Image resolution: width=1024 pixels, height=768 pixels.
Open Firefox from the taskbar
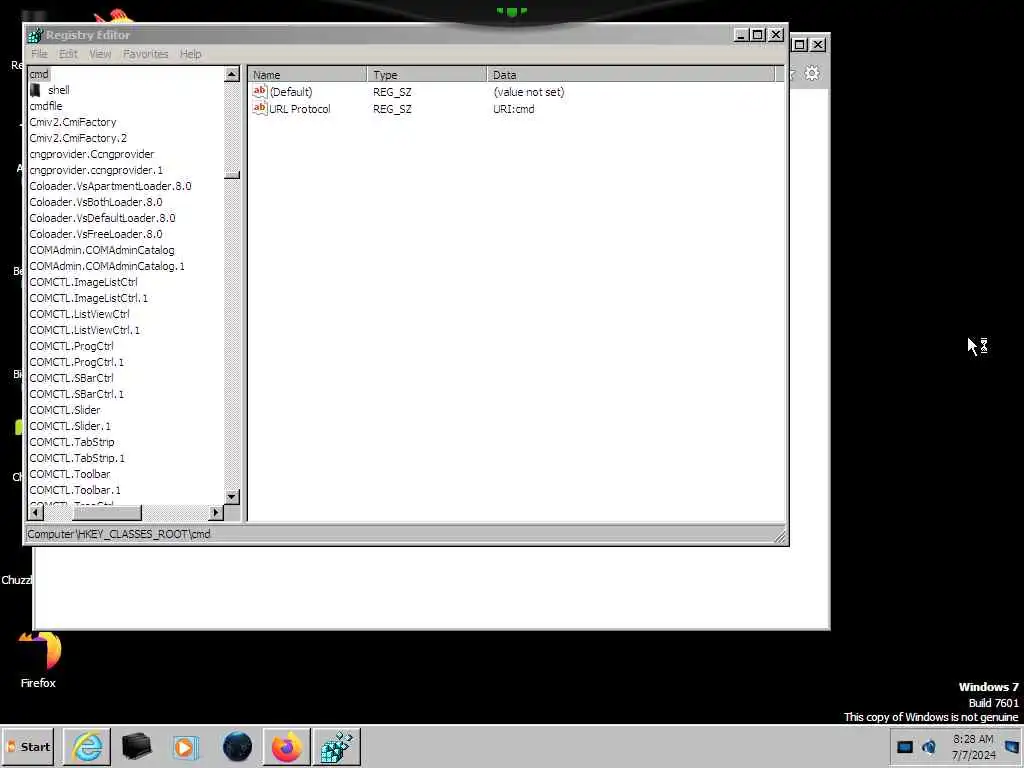click(x=287, y=746)
